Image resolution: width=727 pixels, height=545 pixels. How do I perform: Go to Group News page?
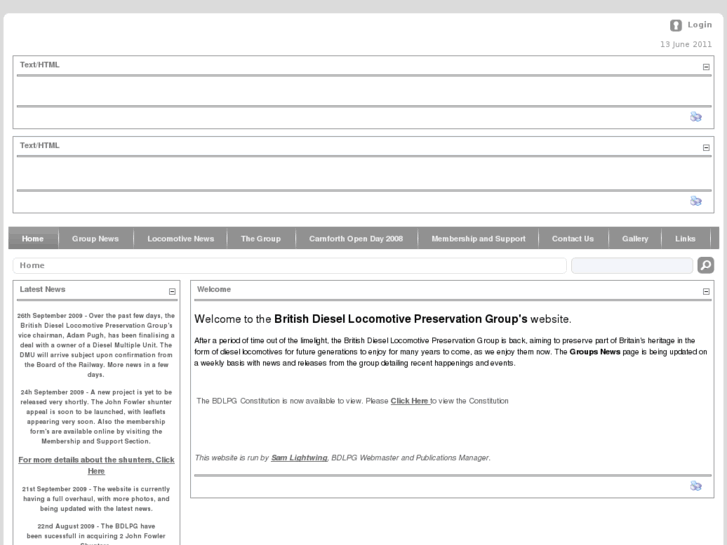pyautogui.click(x=96, y=238)
